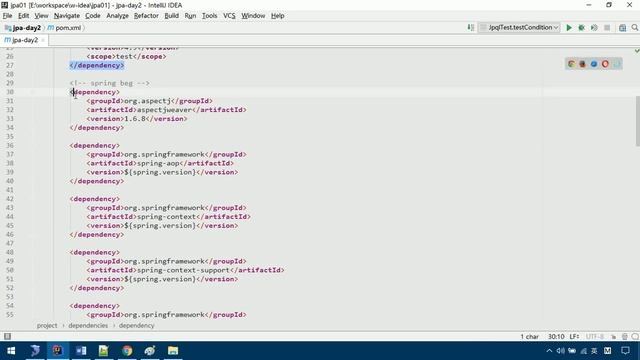Open the memory indicator circle in the status bar
Screen dimensions: 640x360
tap(635, 337)
